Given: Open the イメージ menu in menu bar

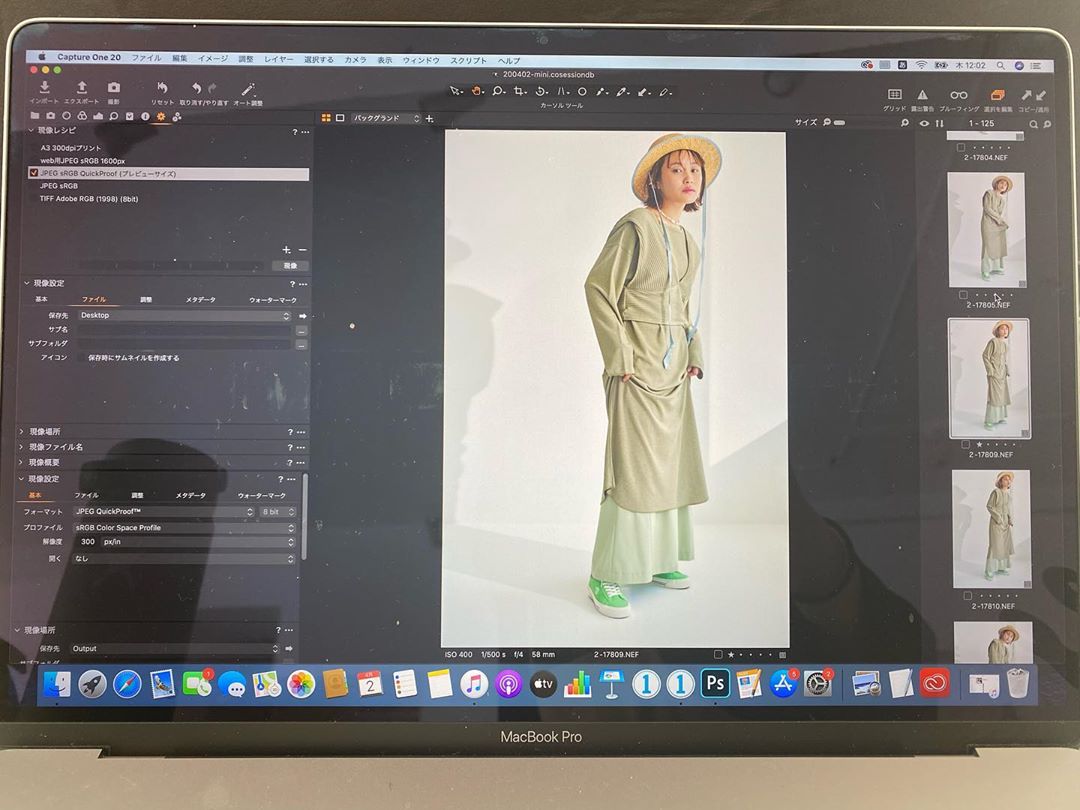Looking at the screenshot, I should coord(212,60).
